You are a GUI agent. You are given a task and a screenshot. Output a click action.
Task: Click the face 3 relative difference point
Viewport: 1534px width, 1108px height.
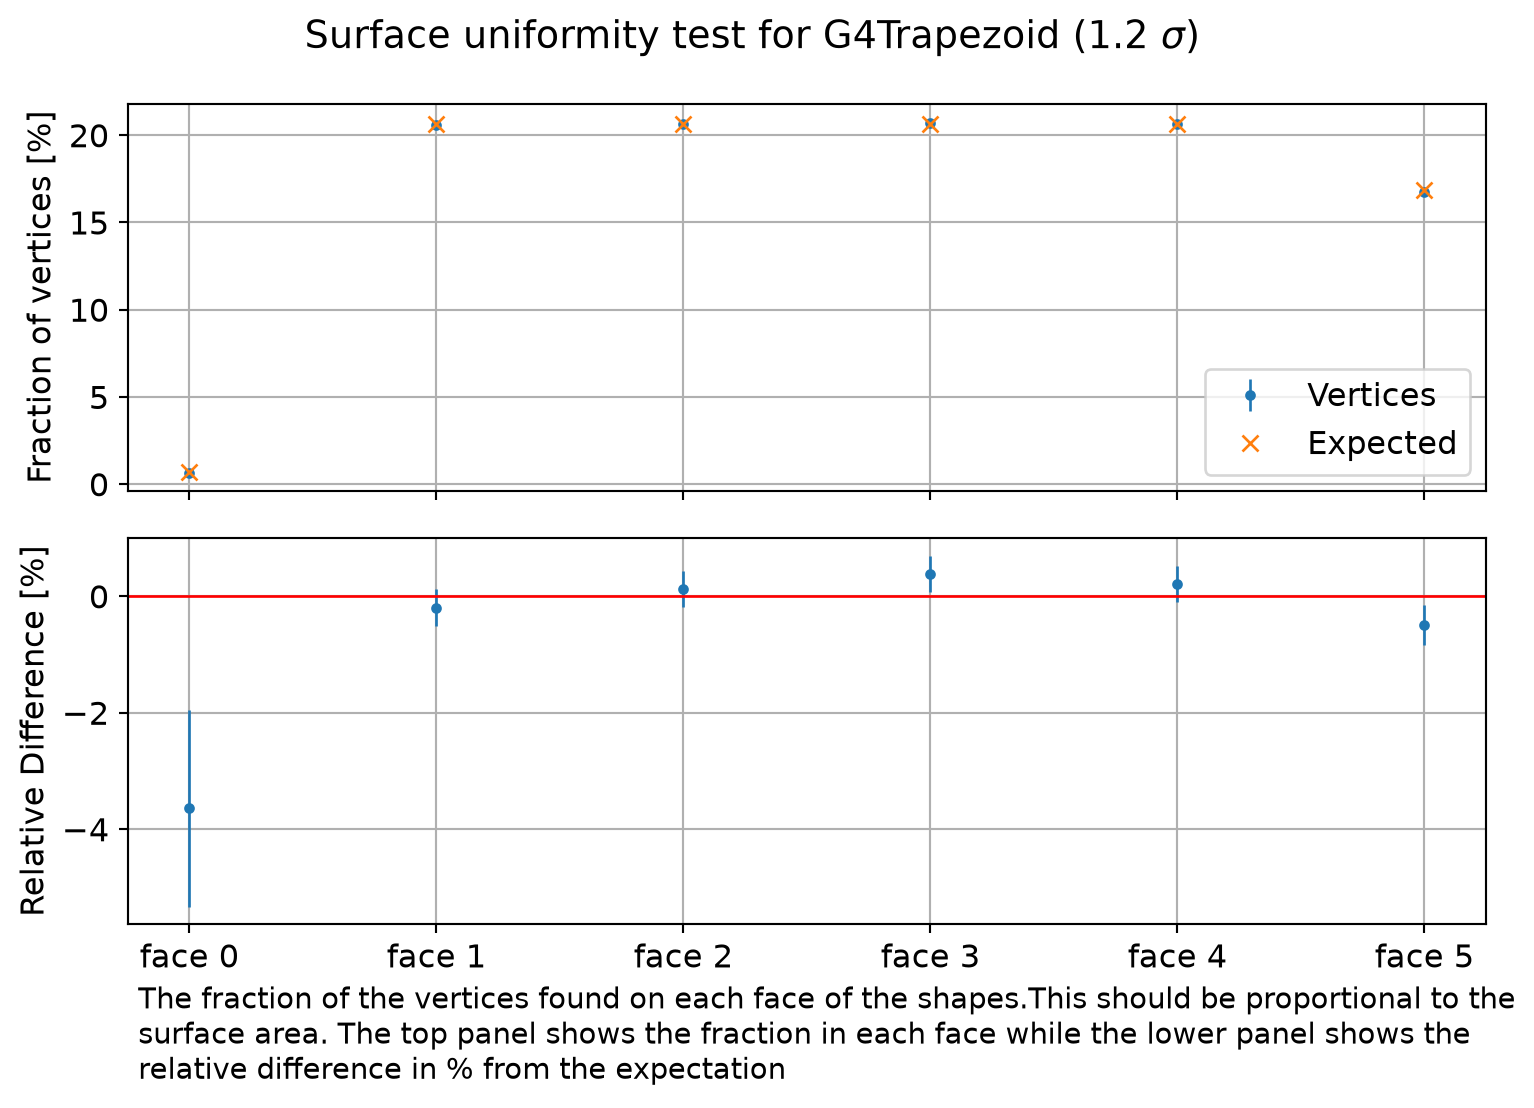[930, 574]
